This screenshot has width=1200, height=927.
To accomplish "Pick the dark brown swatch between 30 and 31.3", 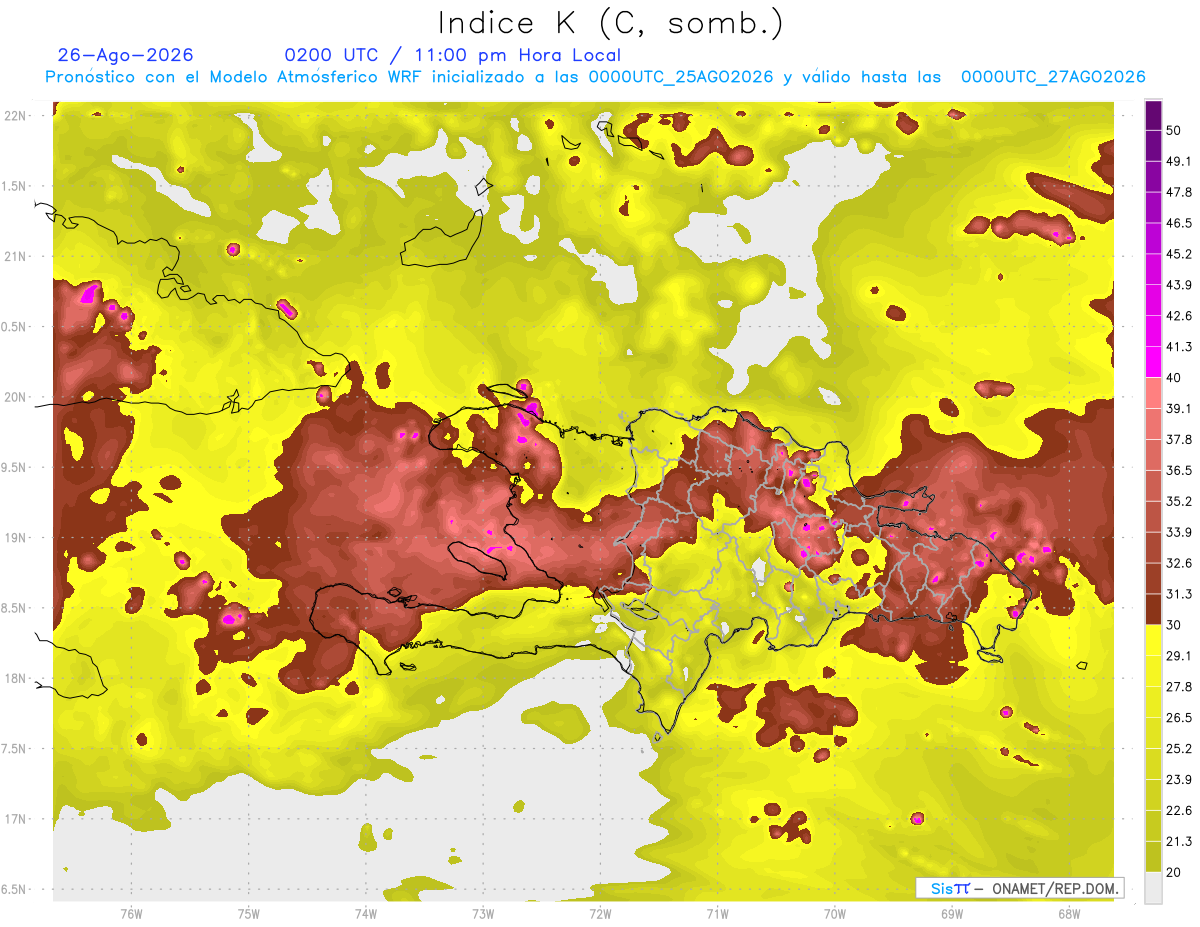I will tap(1153, 609).
